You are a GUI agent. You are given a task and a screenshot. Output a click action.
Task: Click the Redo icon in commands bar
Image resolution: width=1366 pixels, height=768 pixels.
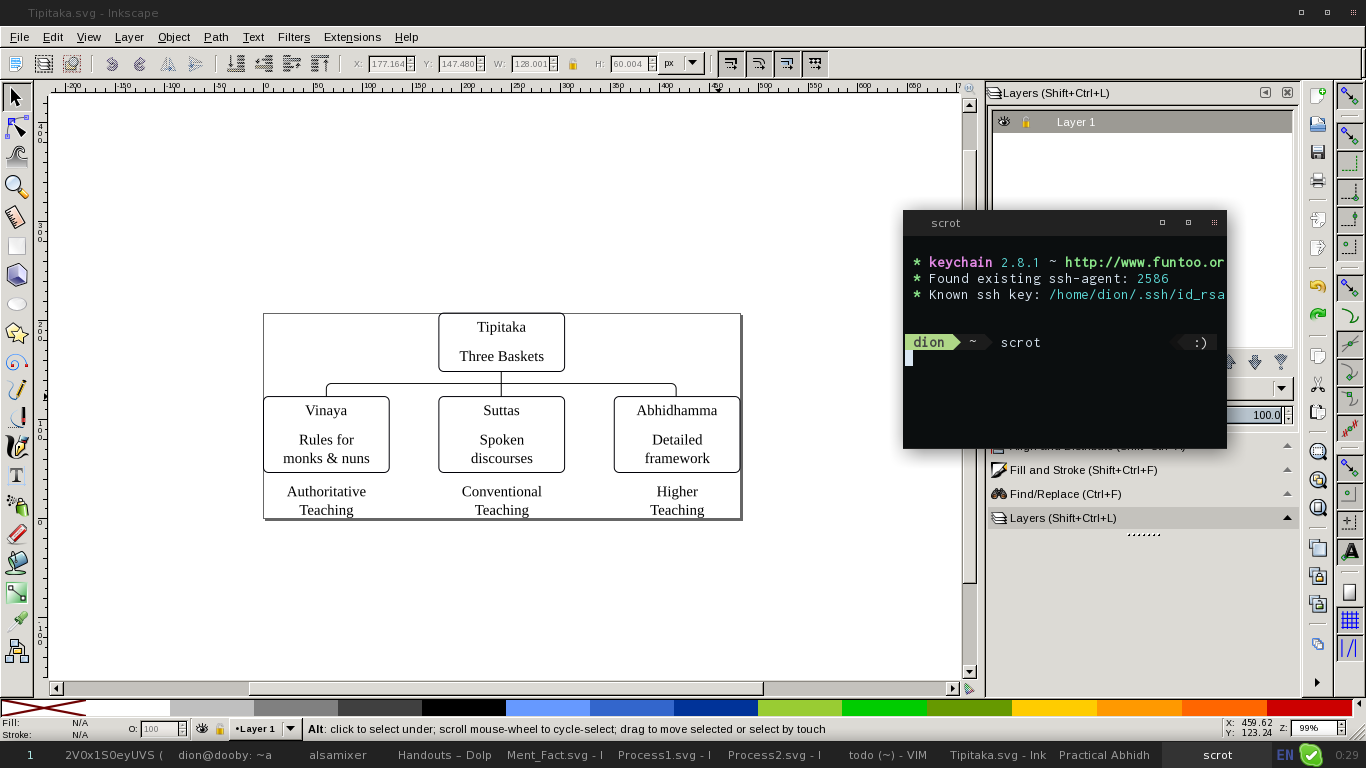(x=1318, y=314)
